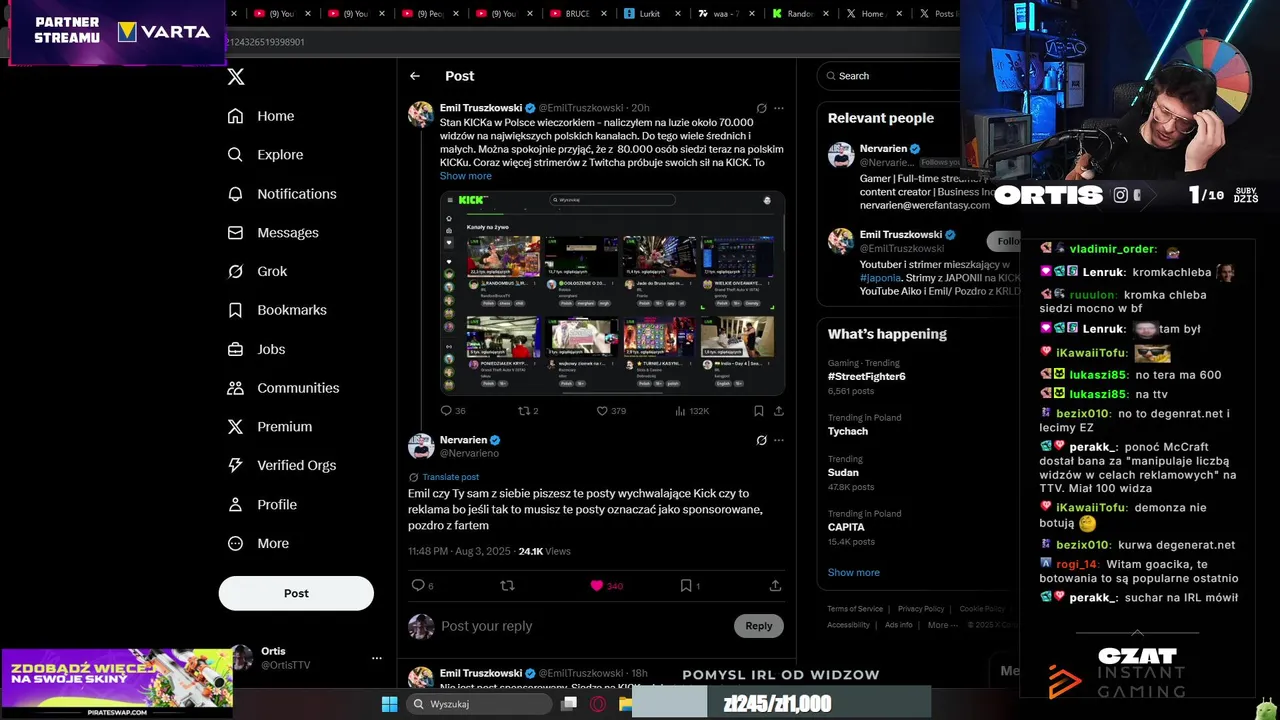Viewport: 1280px width, 720px height.
Task: Open the #StreetFighter6 trend
Action: [867, 376]
